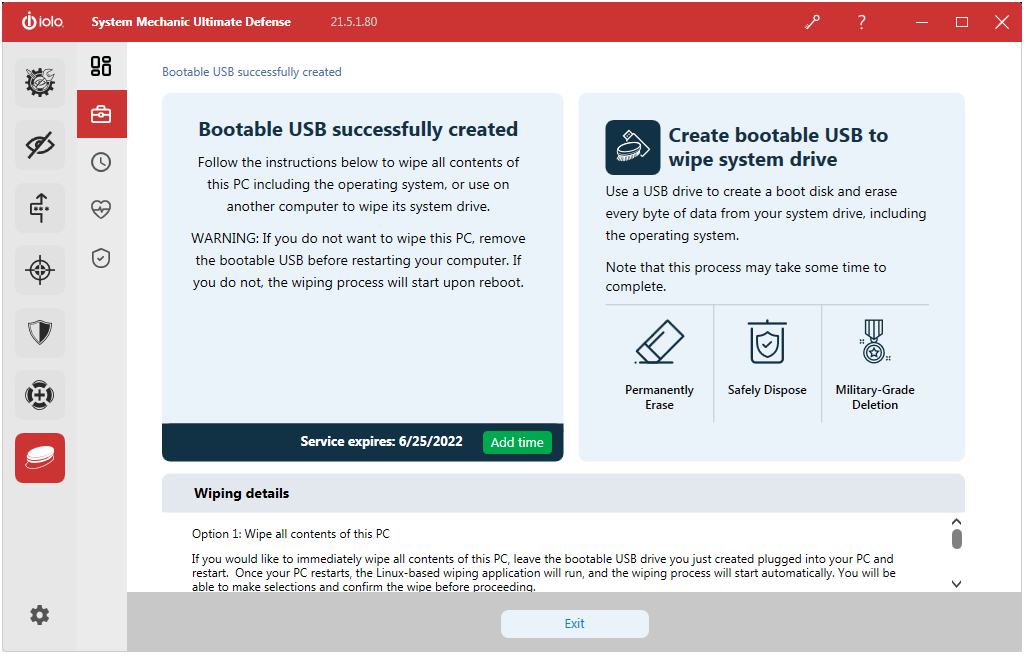Maximize the System Mechanic window
This screenshot has height=655, width=1024.
[x=961, y=22]
